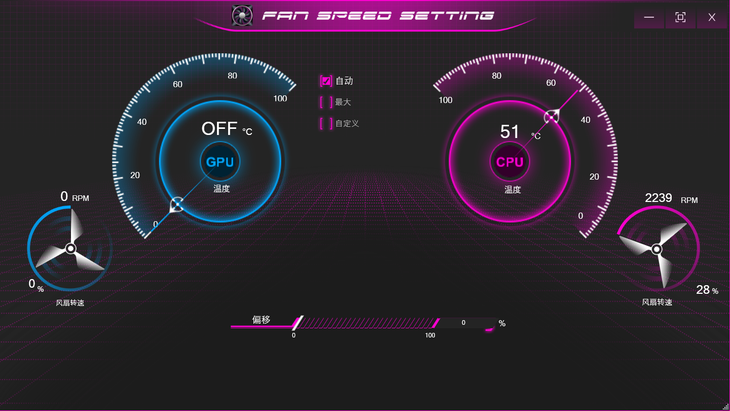Enable the 自定义 (custom) checkbox

(325, 124)
